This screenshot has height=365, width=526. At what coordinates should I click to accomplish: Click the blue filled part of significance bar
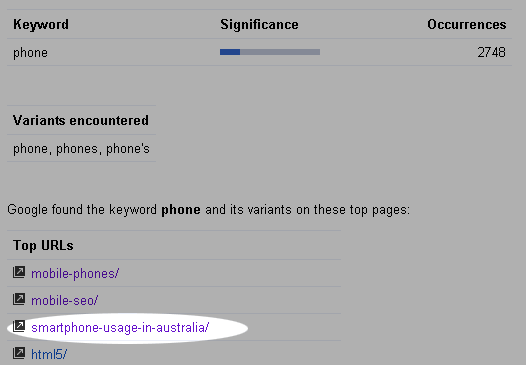[x=230, y=52]
